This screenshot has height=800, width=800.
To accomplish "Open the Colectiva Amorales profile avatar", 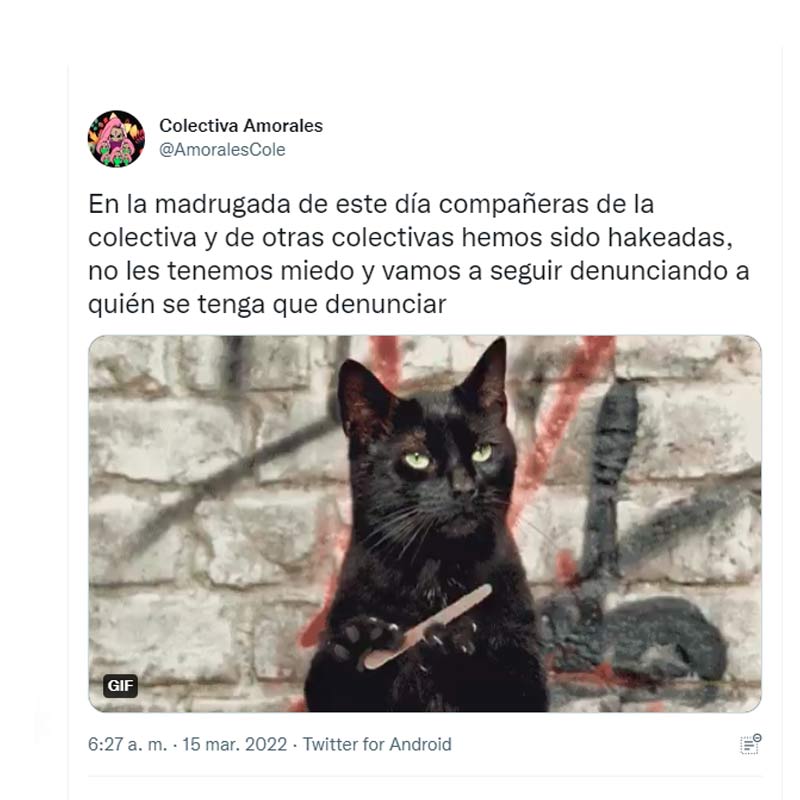I will pyautogui.click(x=116, y=139).
